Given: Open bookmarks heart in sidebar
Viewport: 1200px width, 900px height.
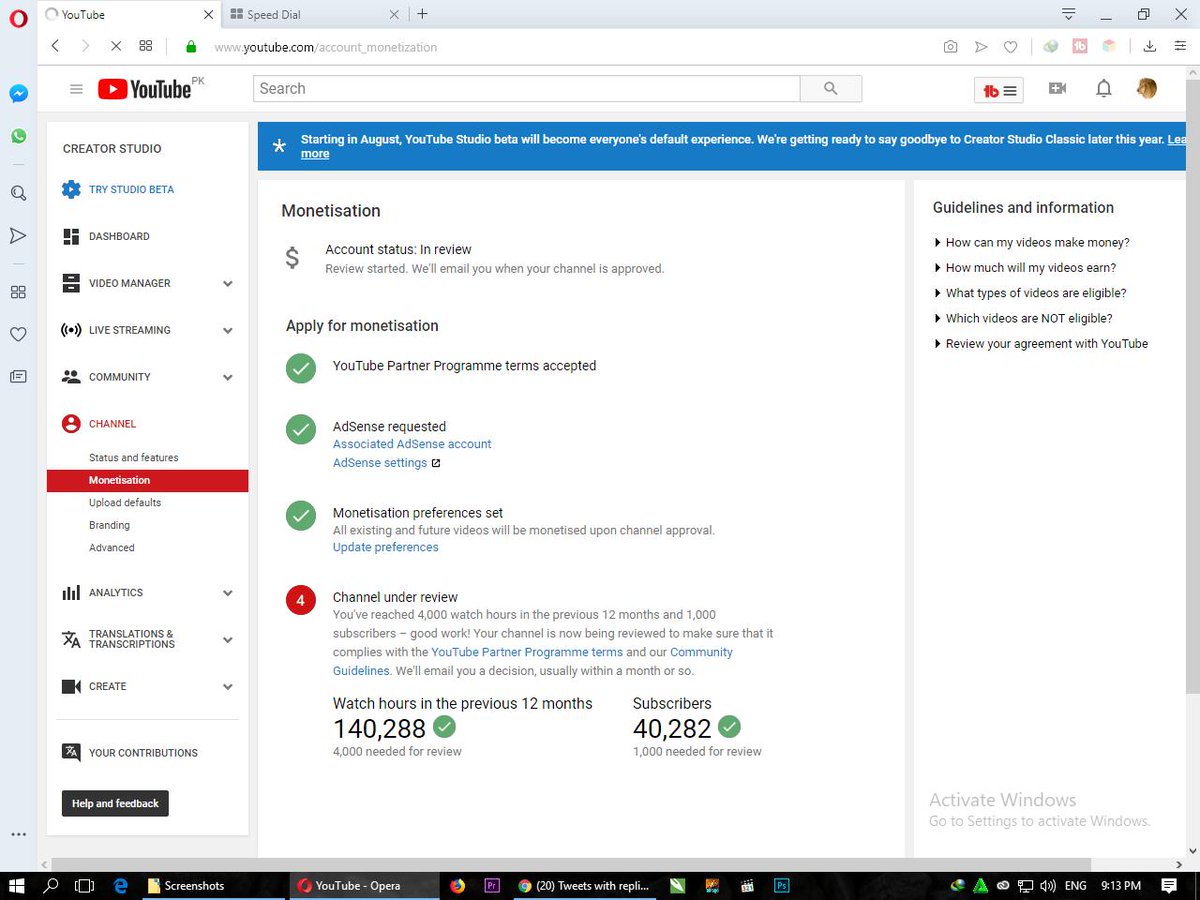Looking at the screenshot, I should click(18, 334).
